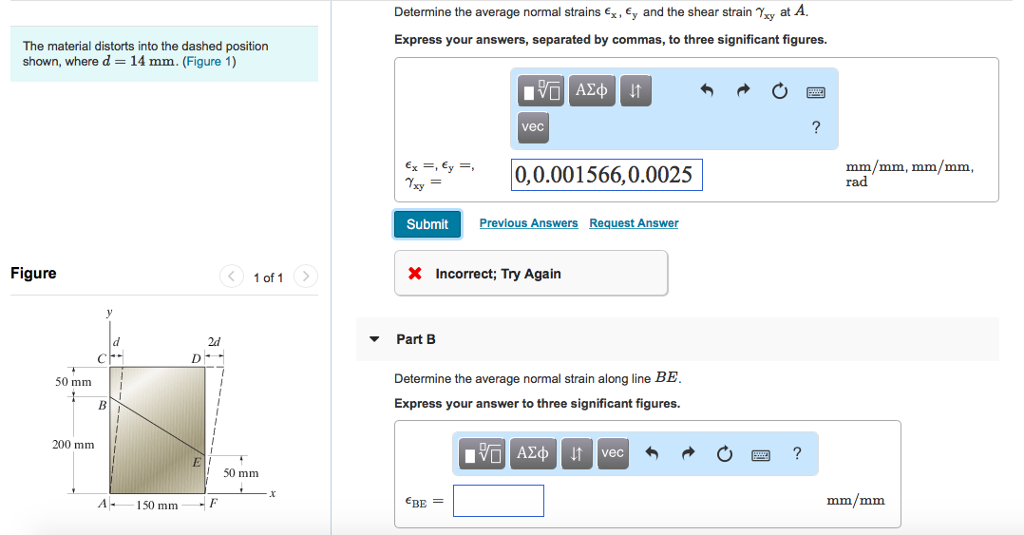Reset the Part B answer field
The image size is (1024, 535).
(724, 453)
